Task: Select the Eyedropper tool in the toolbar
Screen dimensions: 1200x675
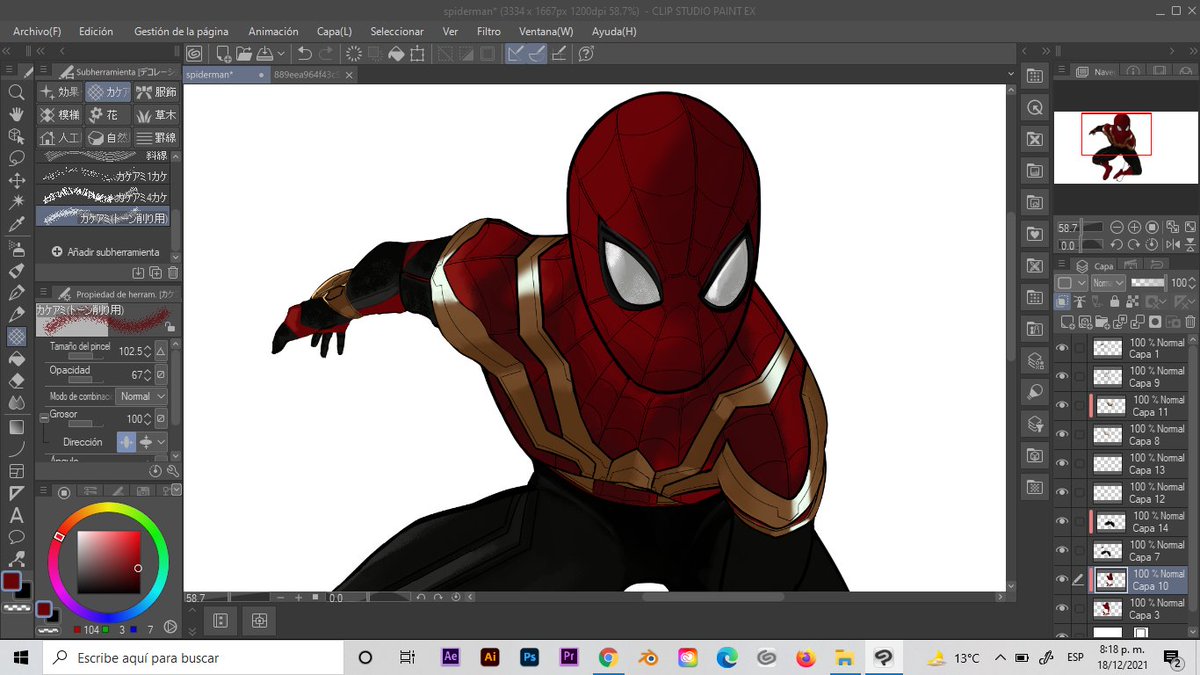Action: [16, 225]
